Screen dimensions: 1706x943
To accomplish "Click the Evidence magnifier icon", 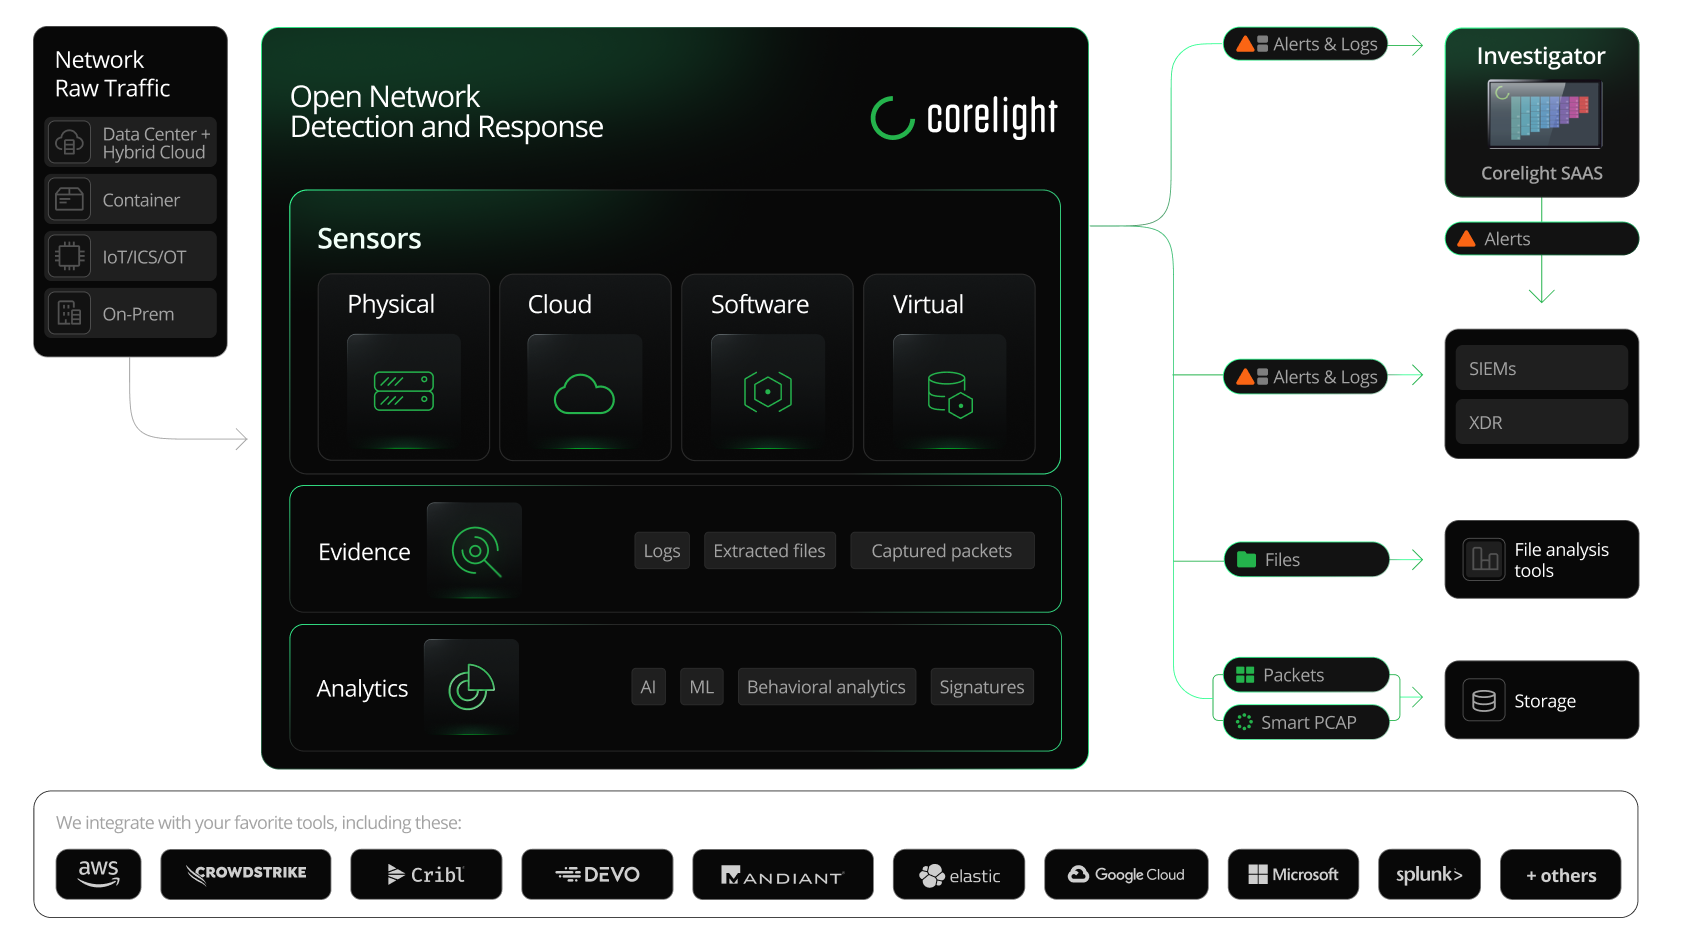I will click(474, 550).
